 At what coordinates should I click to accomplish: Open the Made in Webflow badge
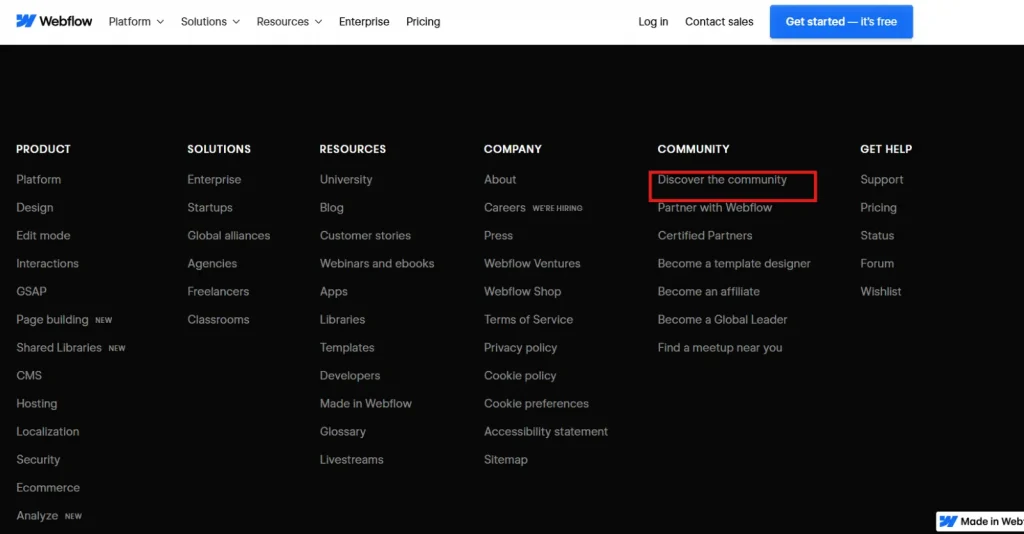pos(980,521)
